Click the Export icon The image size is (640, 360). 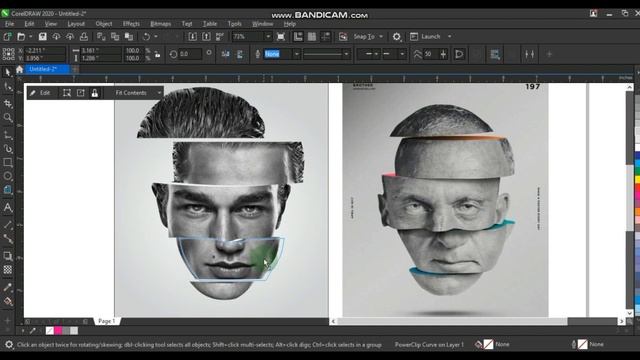[206, 37]
